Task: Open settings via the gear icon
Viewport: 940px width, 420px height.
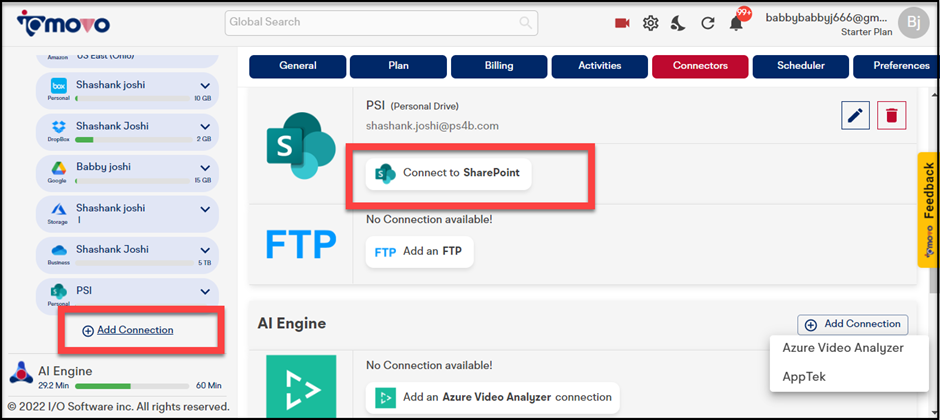Action: [x=650, y=23]
